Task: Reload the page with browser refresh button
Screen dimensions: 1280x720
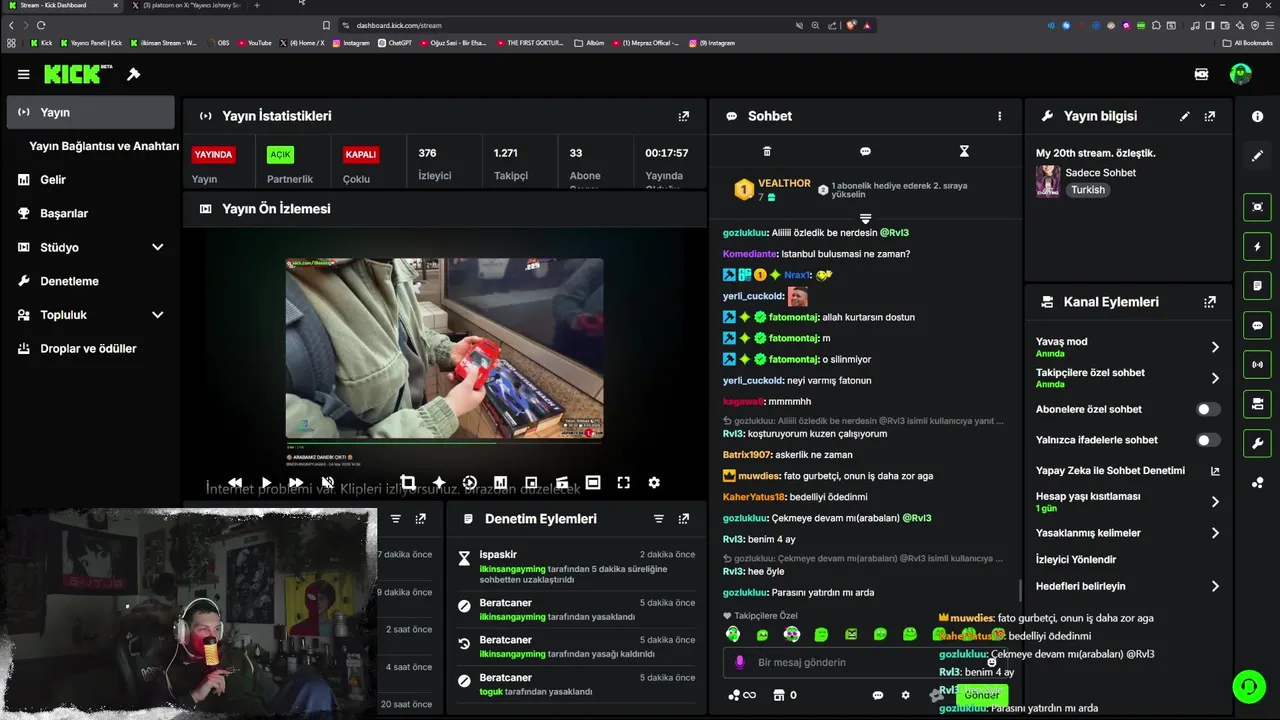Action: [41, 25]
